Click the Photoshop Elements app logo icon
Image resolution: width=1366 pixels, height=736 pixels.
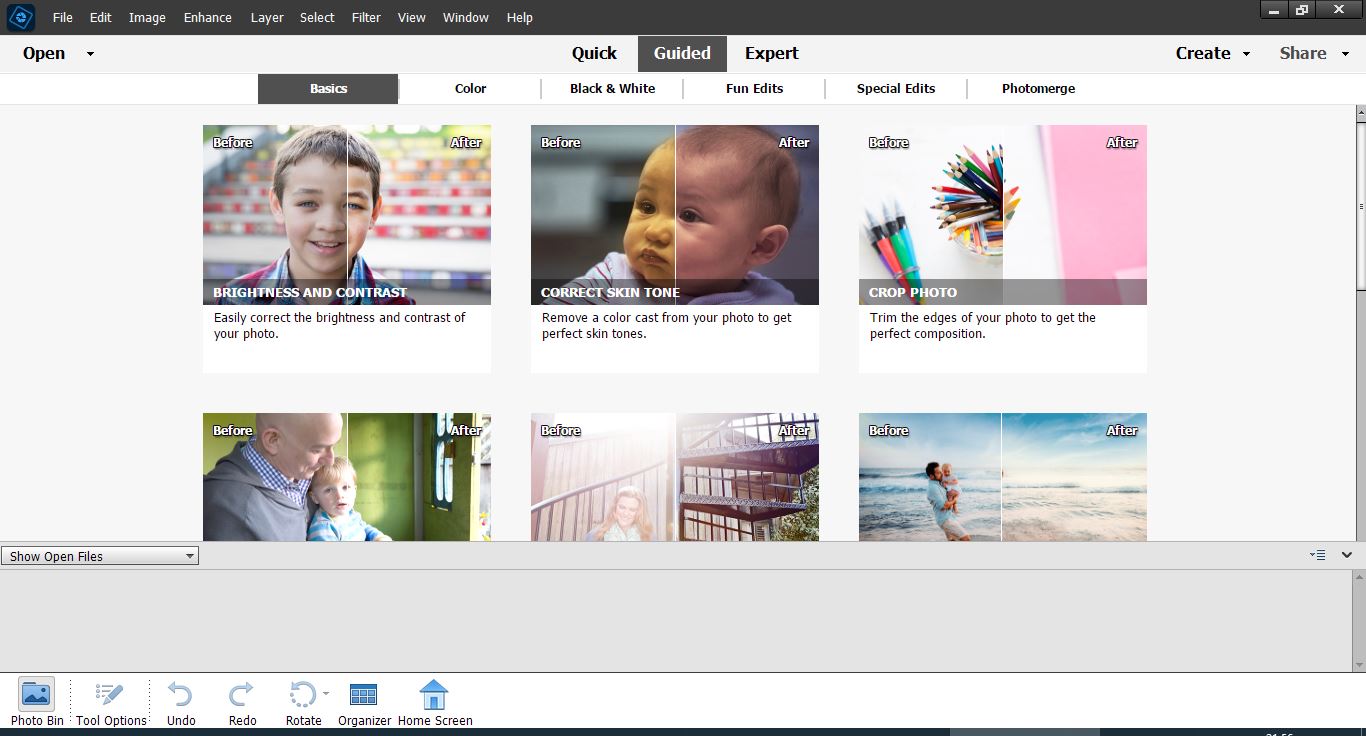click(20, 17)
